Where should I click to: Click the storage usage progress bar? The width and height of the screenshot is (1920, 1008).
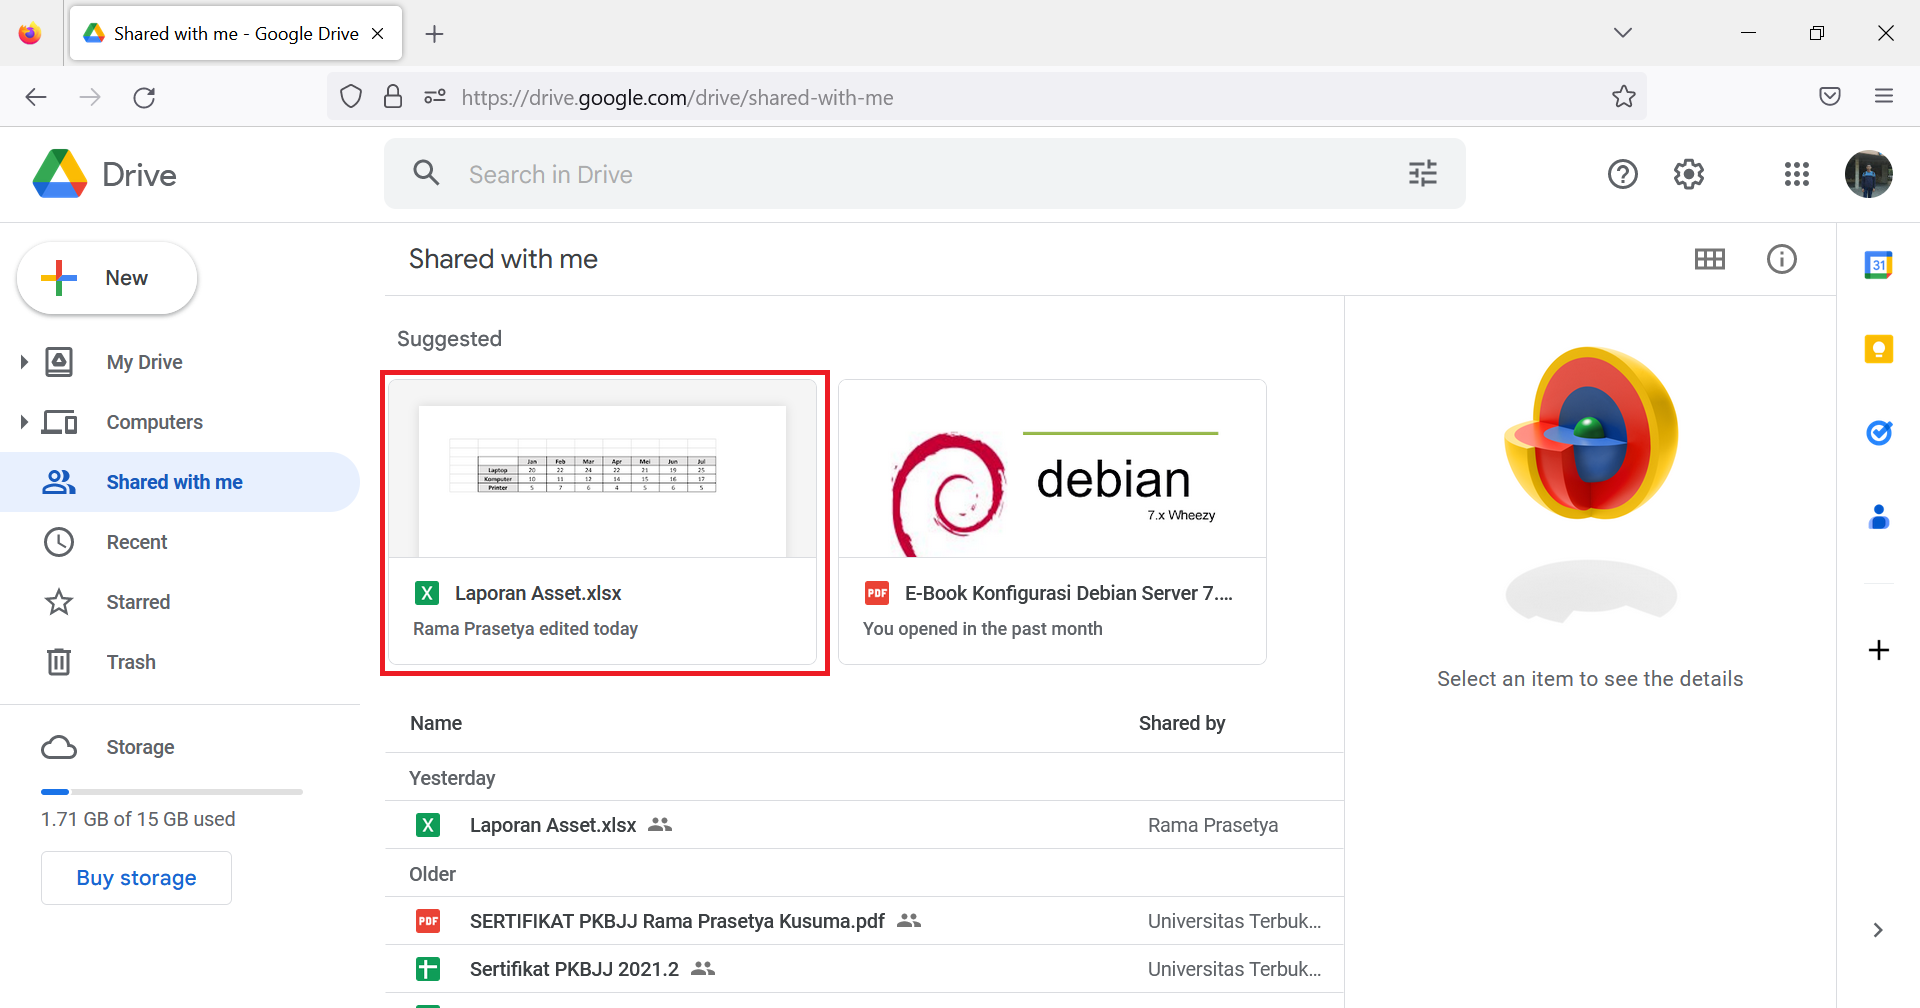pos(172,792)
